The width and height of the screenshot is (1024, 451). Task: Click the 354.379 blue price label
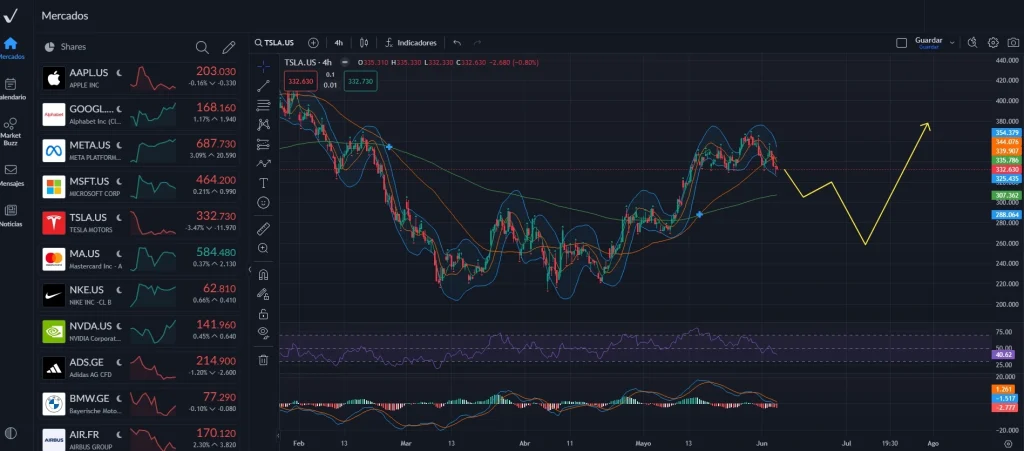point(1006,132)
